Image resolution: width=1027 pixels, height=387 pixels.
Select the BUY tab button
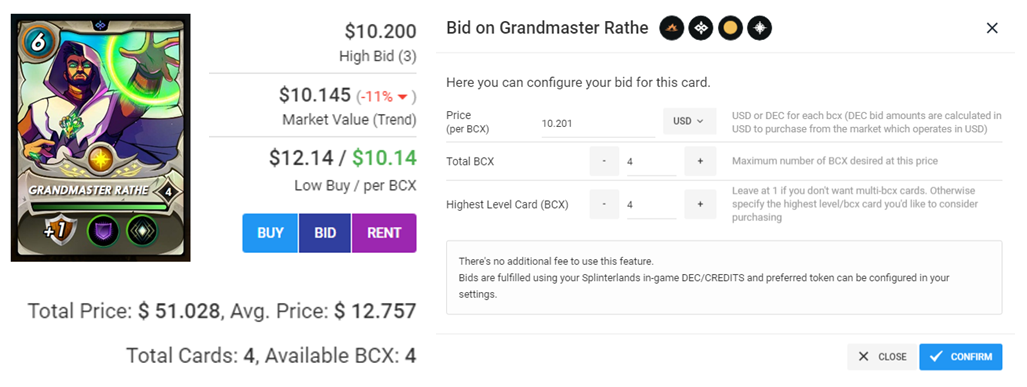click(x=270, y=232)
